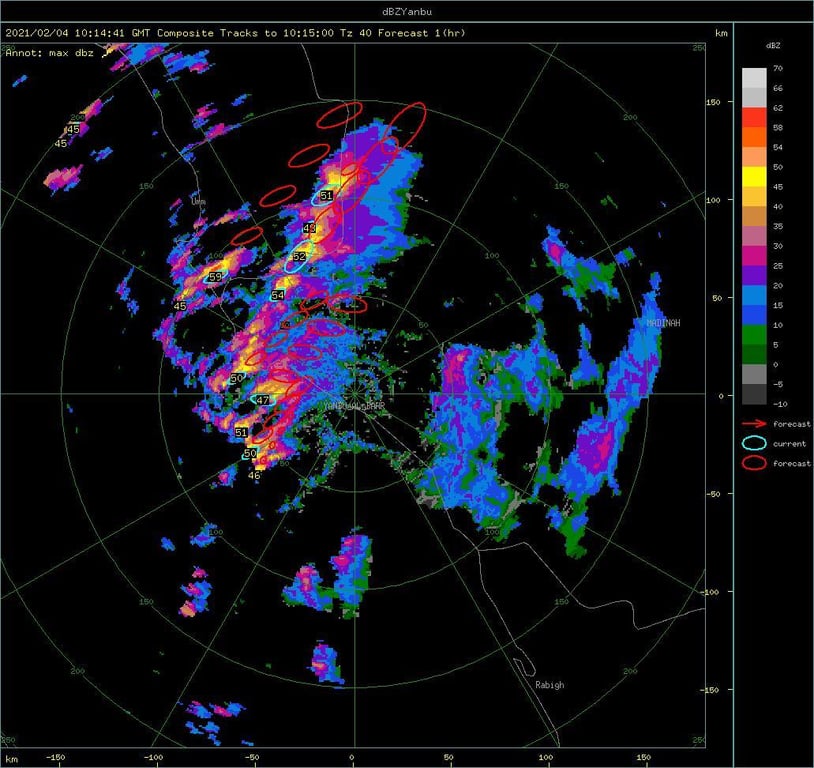The width and height of the screenshot is (814, 768).
Task: Select the cyan ellipse around storm 47
Action: [263, 400]
